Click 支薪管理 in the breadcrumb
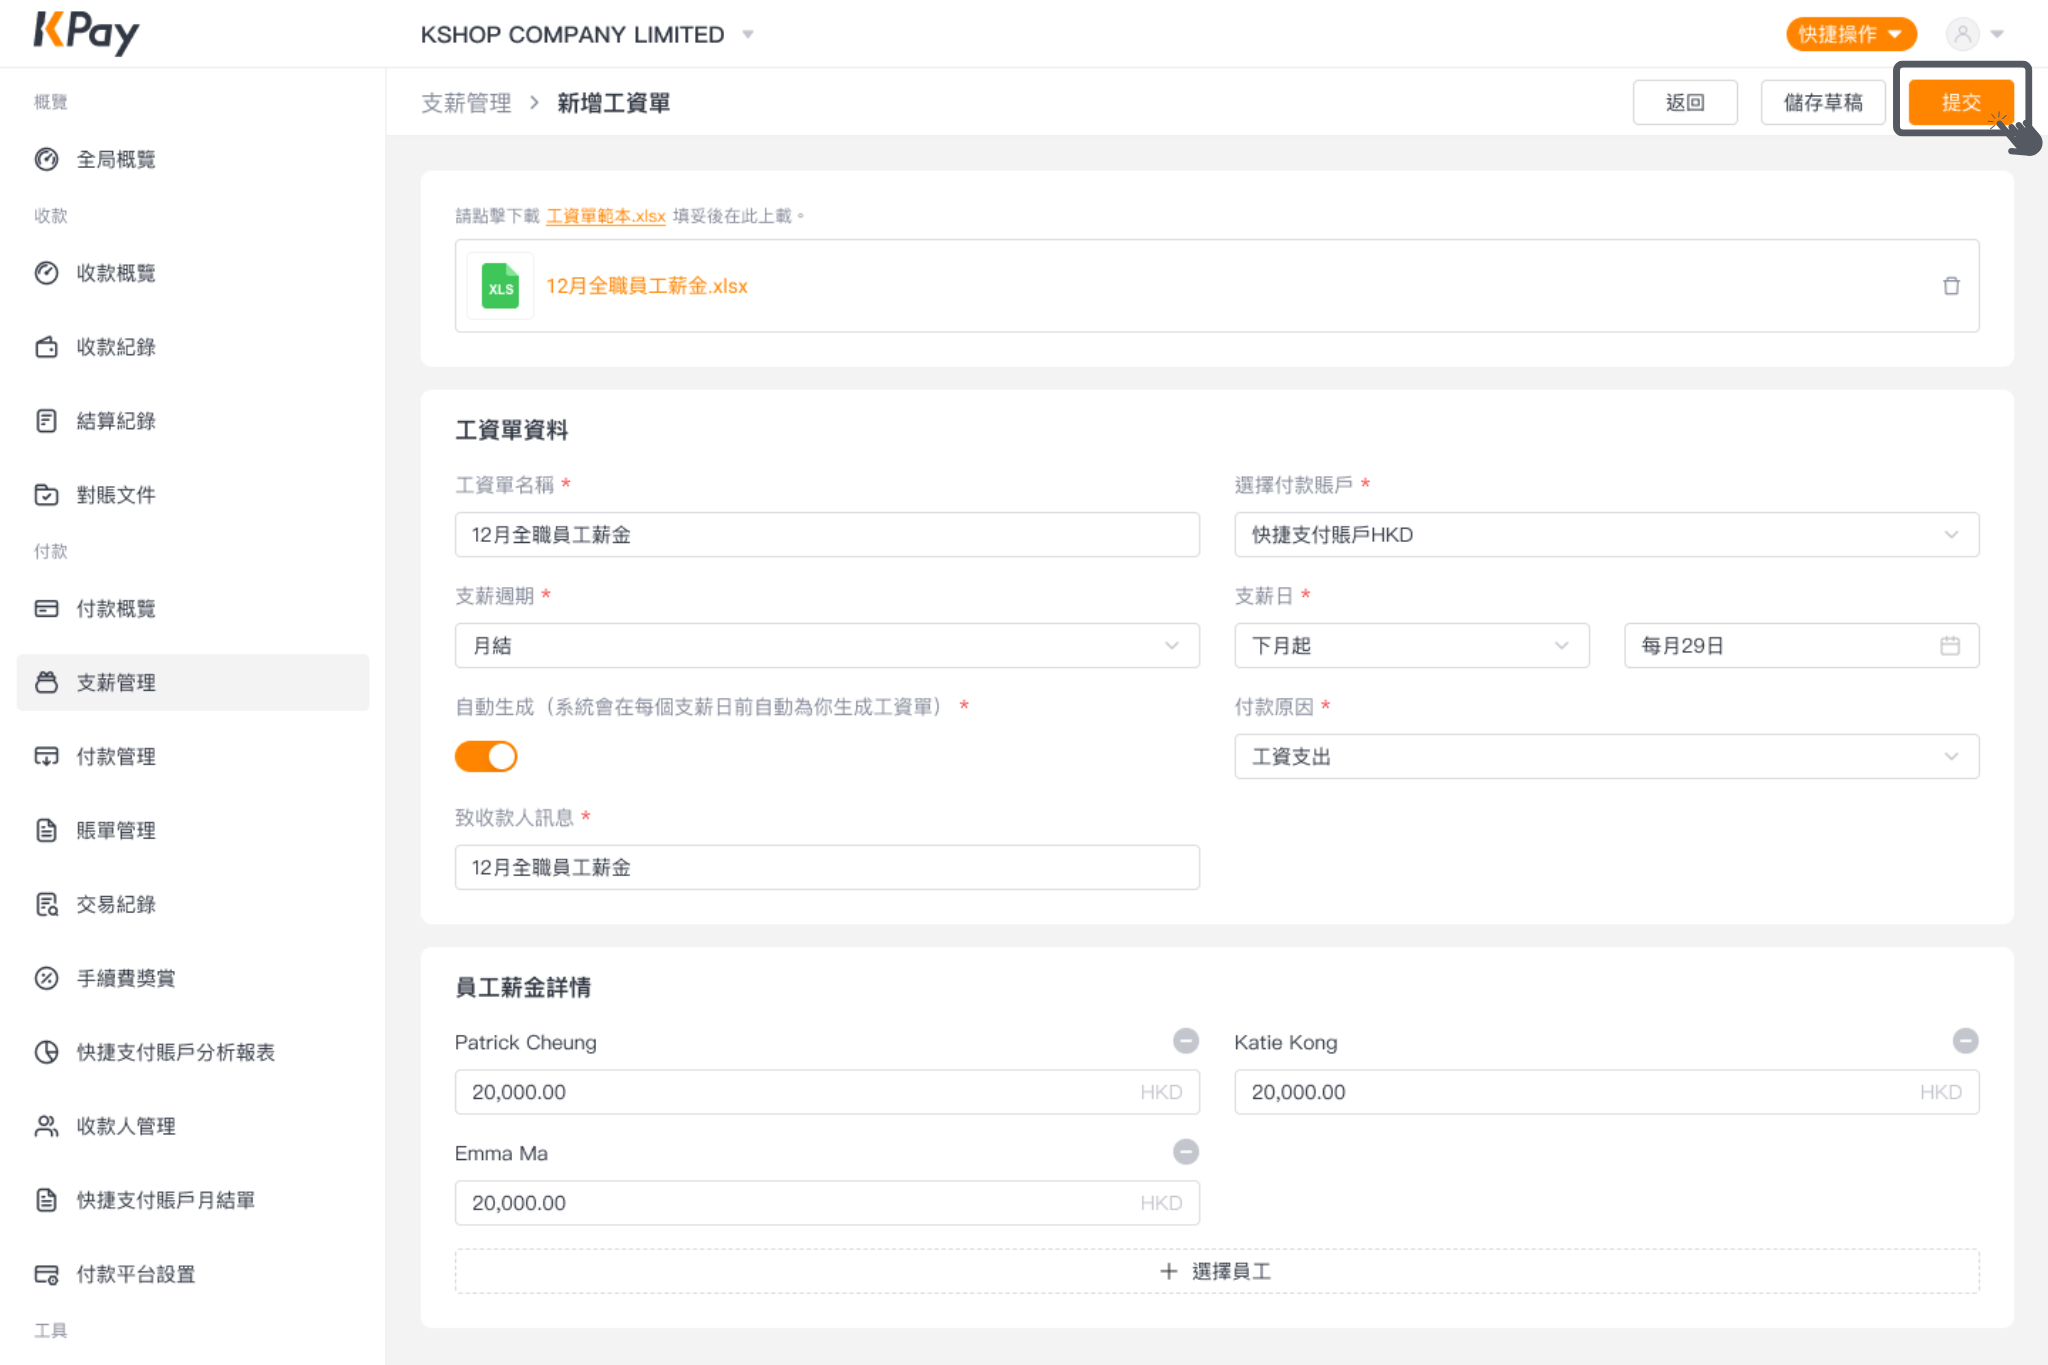 coord(466,103)
